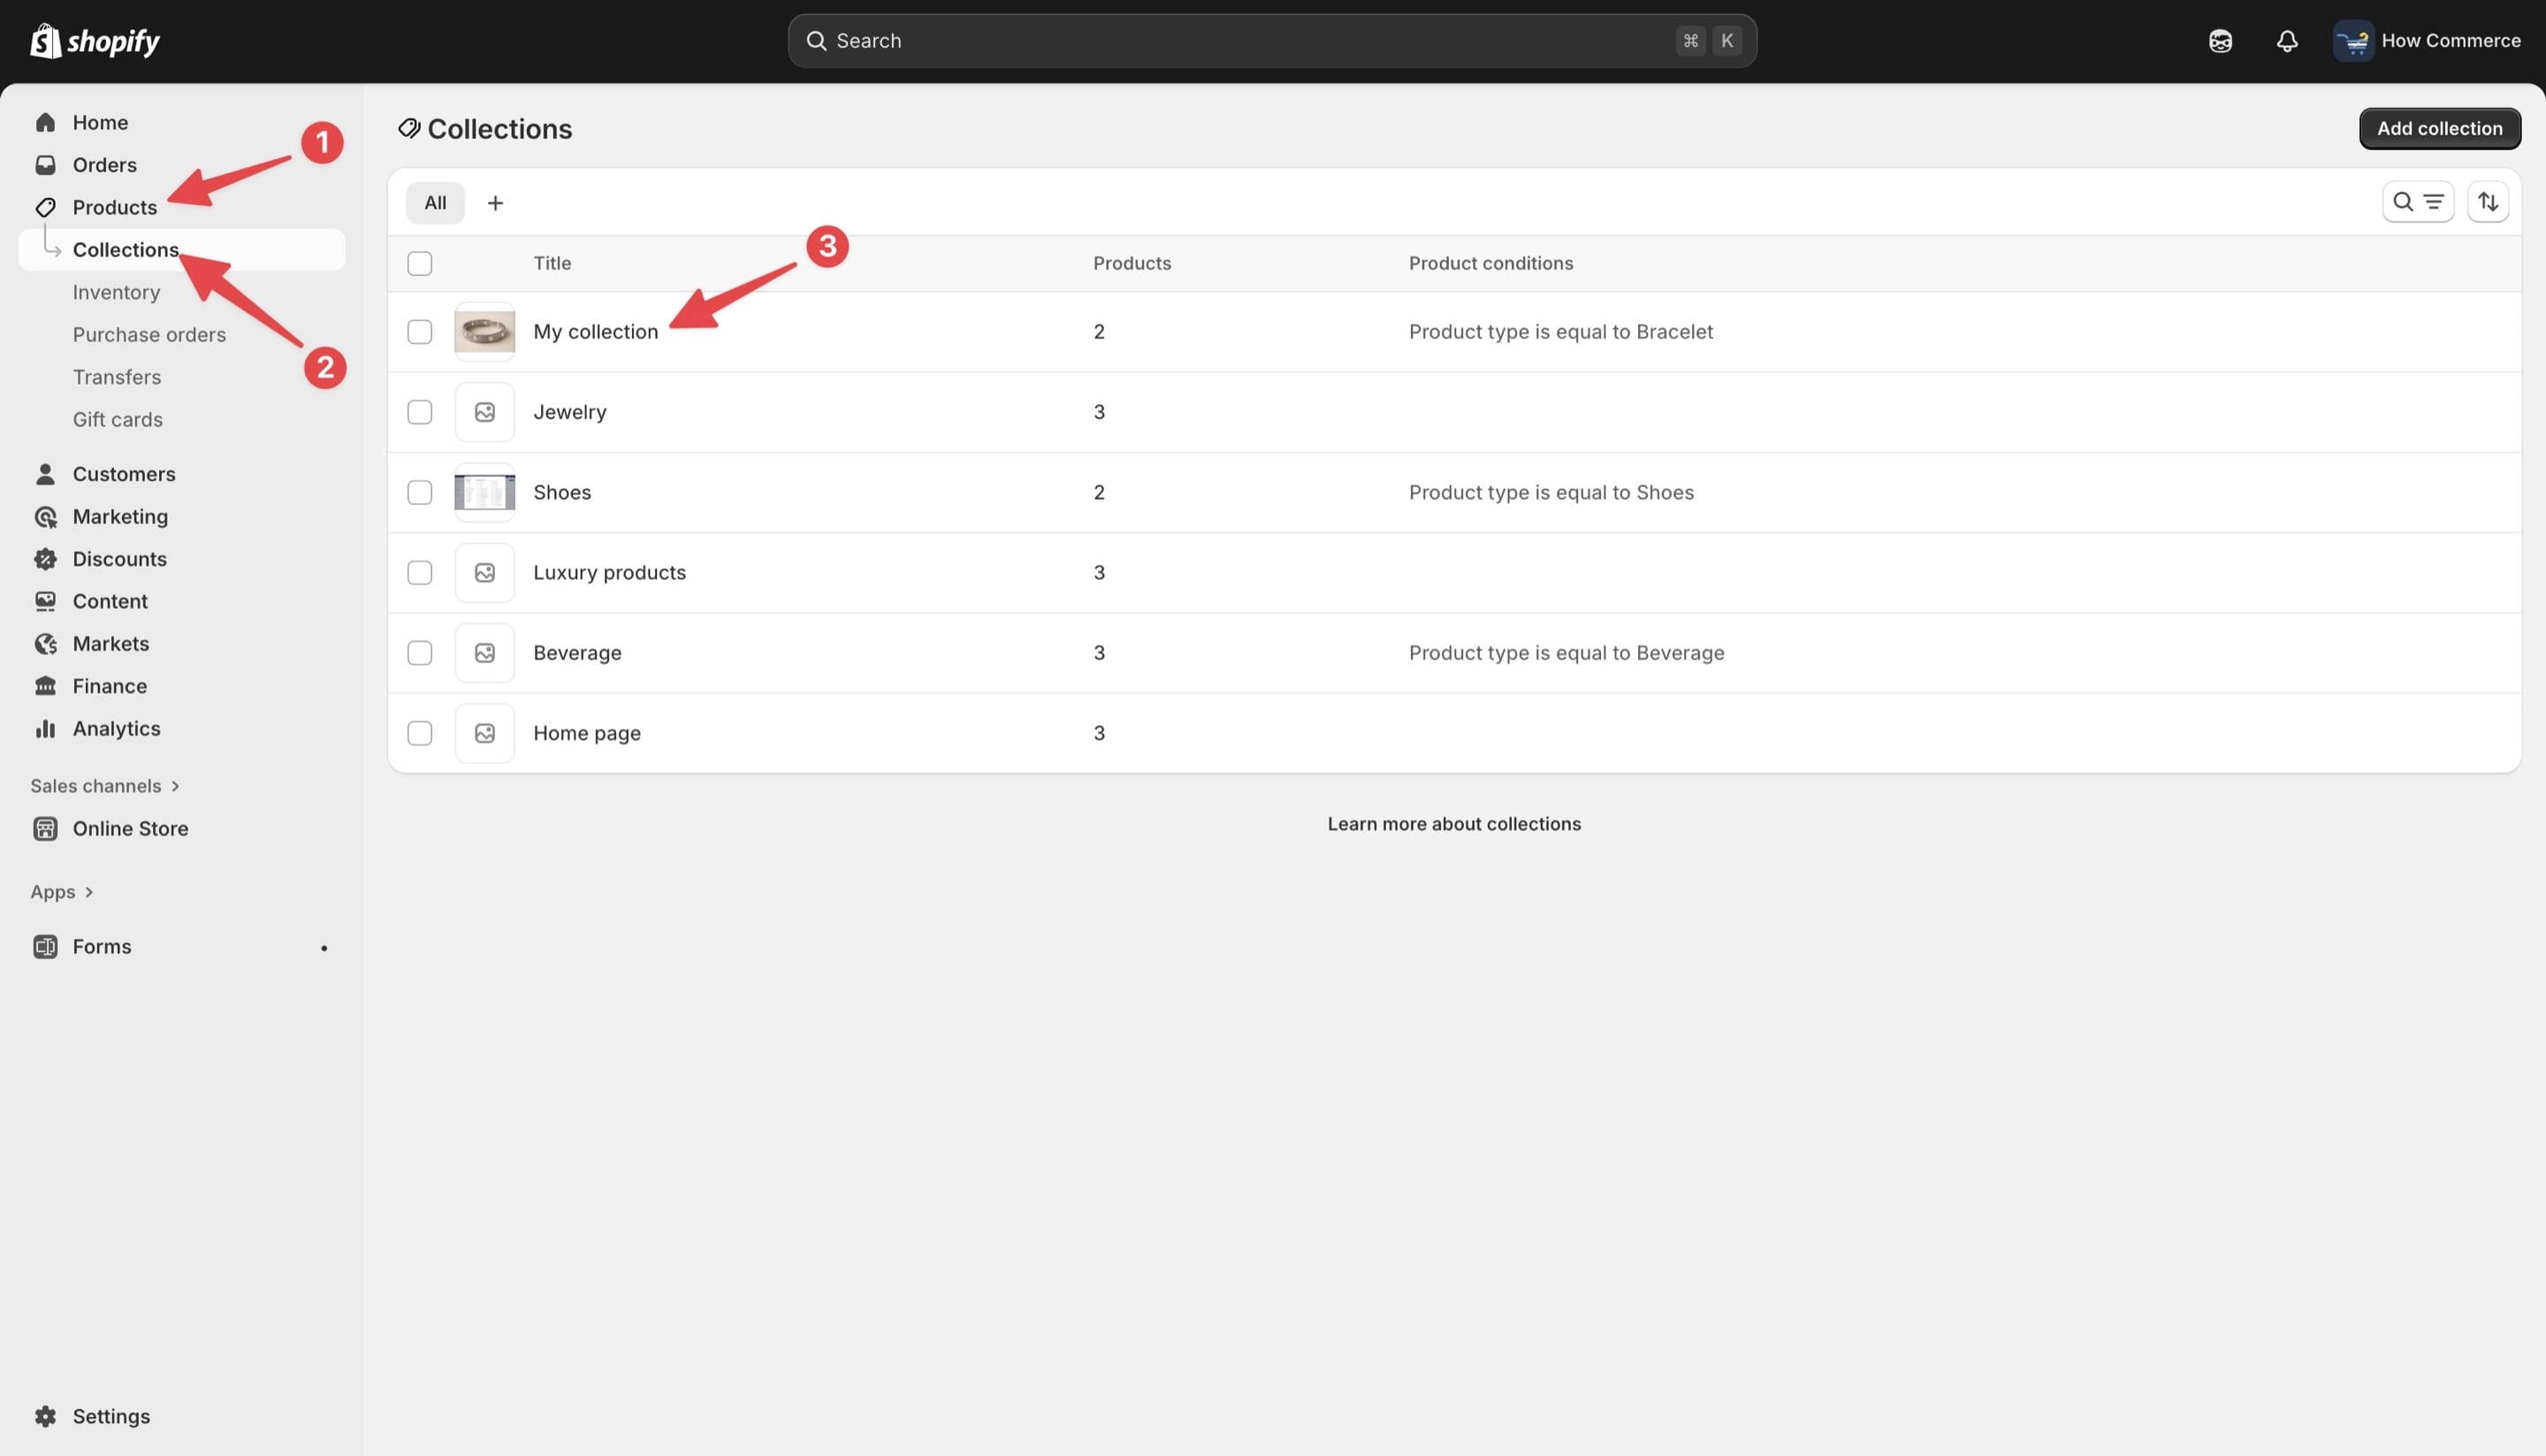Click the Title column header

pos(552,263)
